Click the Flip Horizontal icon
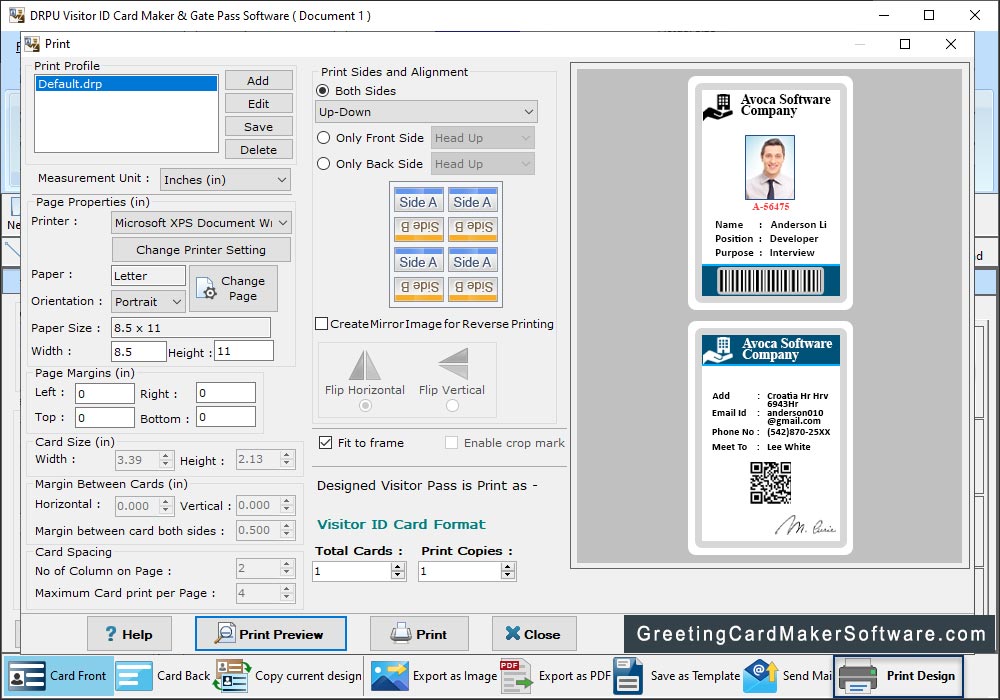Viewport: 1000px width, 700px height. 364,365
